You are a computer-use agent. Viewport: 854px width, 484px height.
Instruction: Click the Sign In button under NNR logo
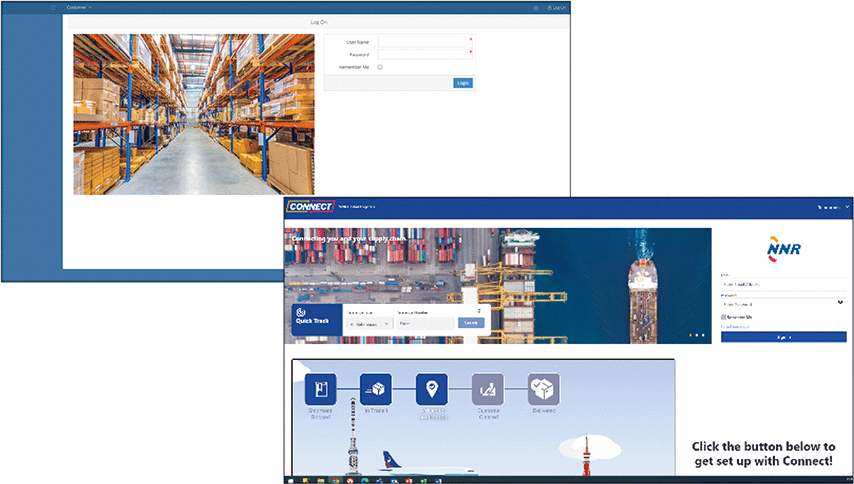pos(783,337)
